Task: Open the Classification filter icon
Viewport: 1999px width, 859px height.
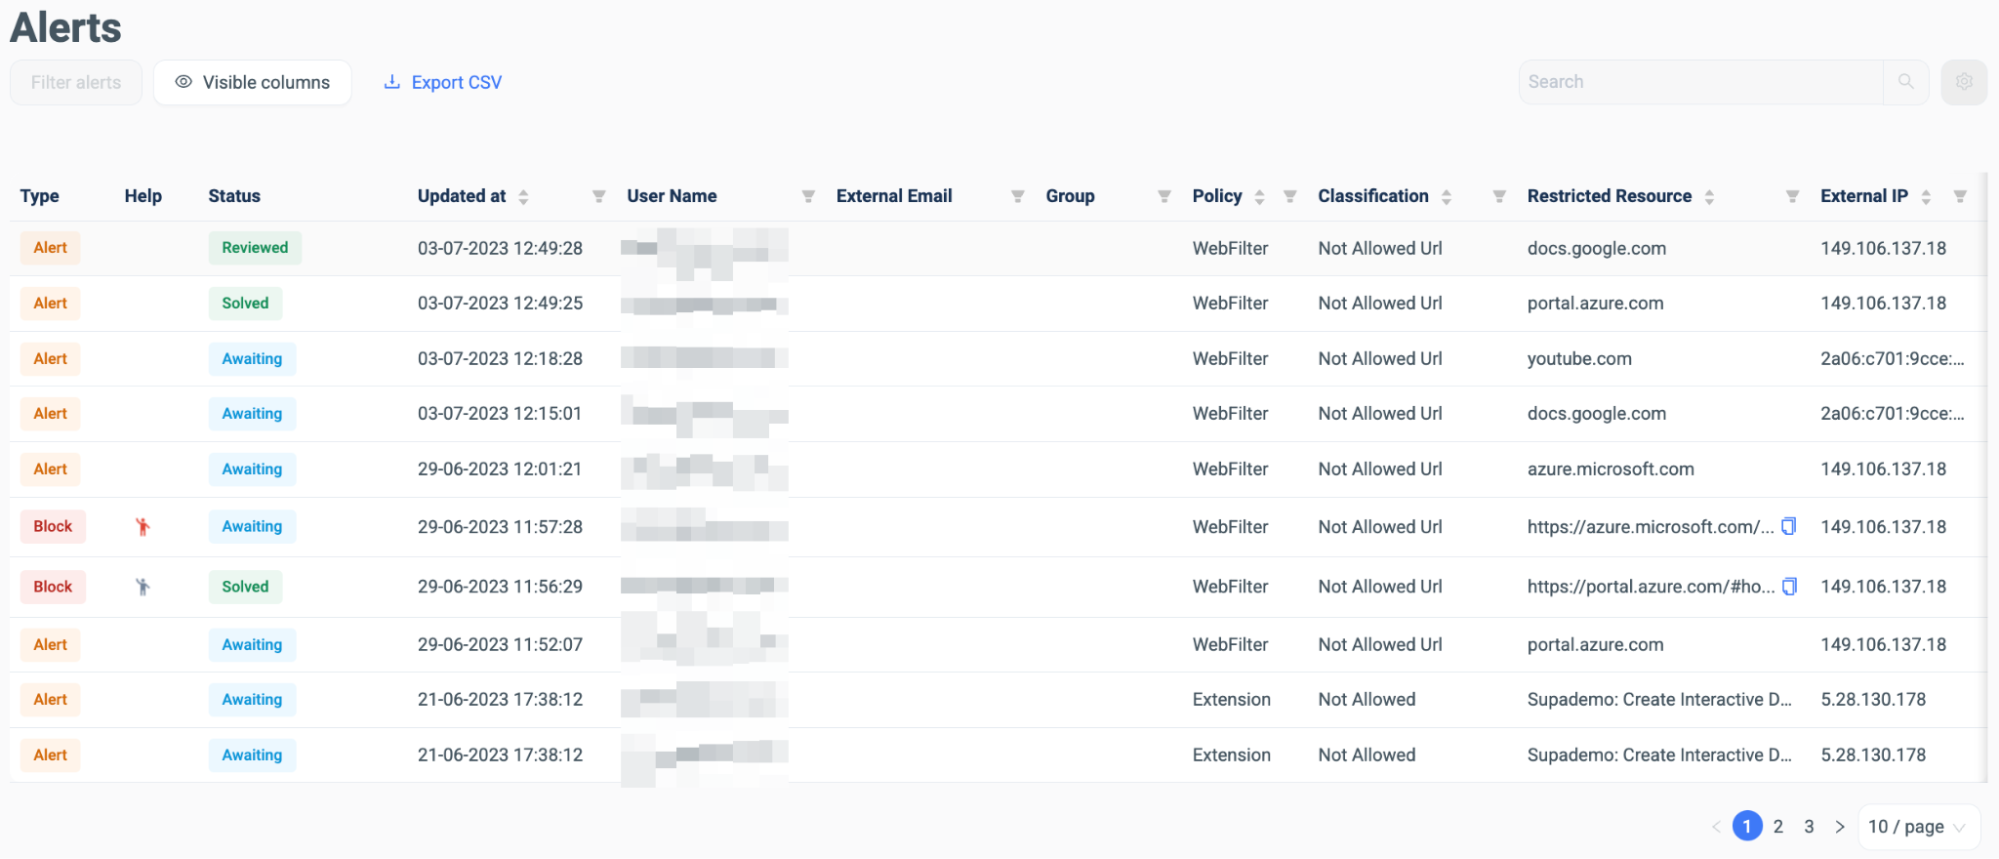Action: click(1499, 196)
